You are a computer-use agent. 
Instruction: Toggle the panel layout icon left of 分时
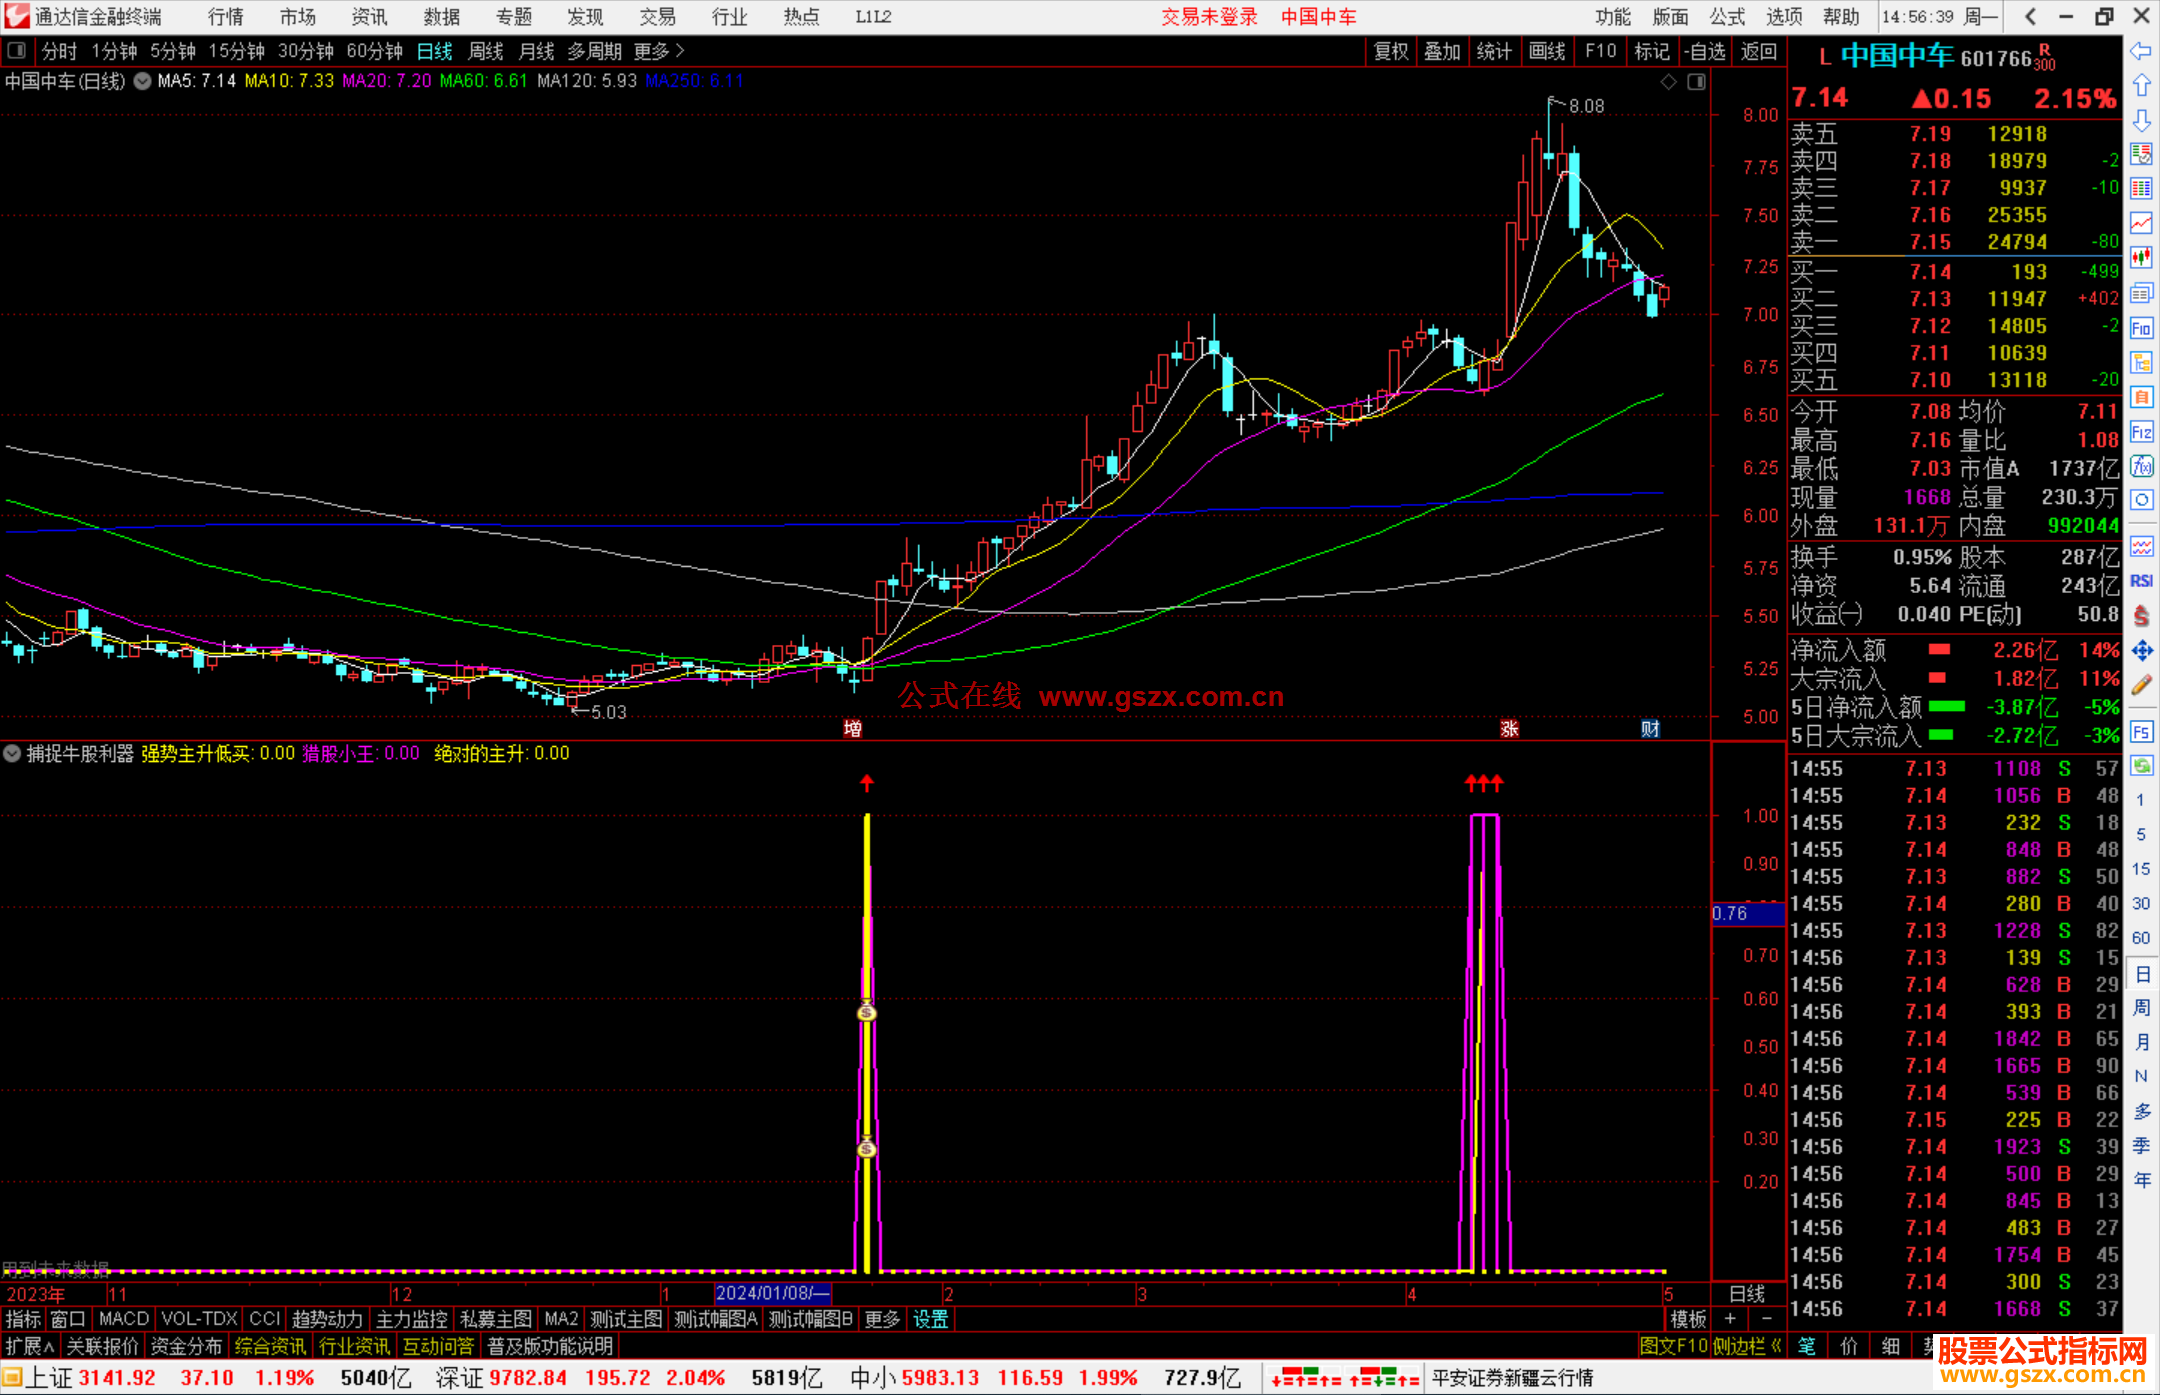click(16, 50)
